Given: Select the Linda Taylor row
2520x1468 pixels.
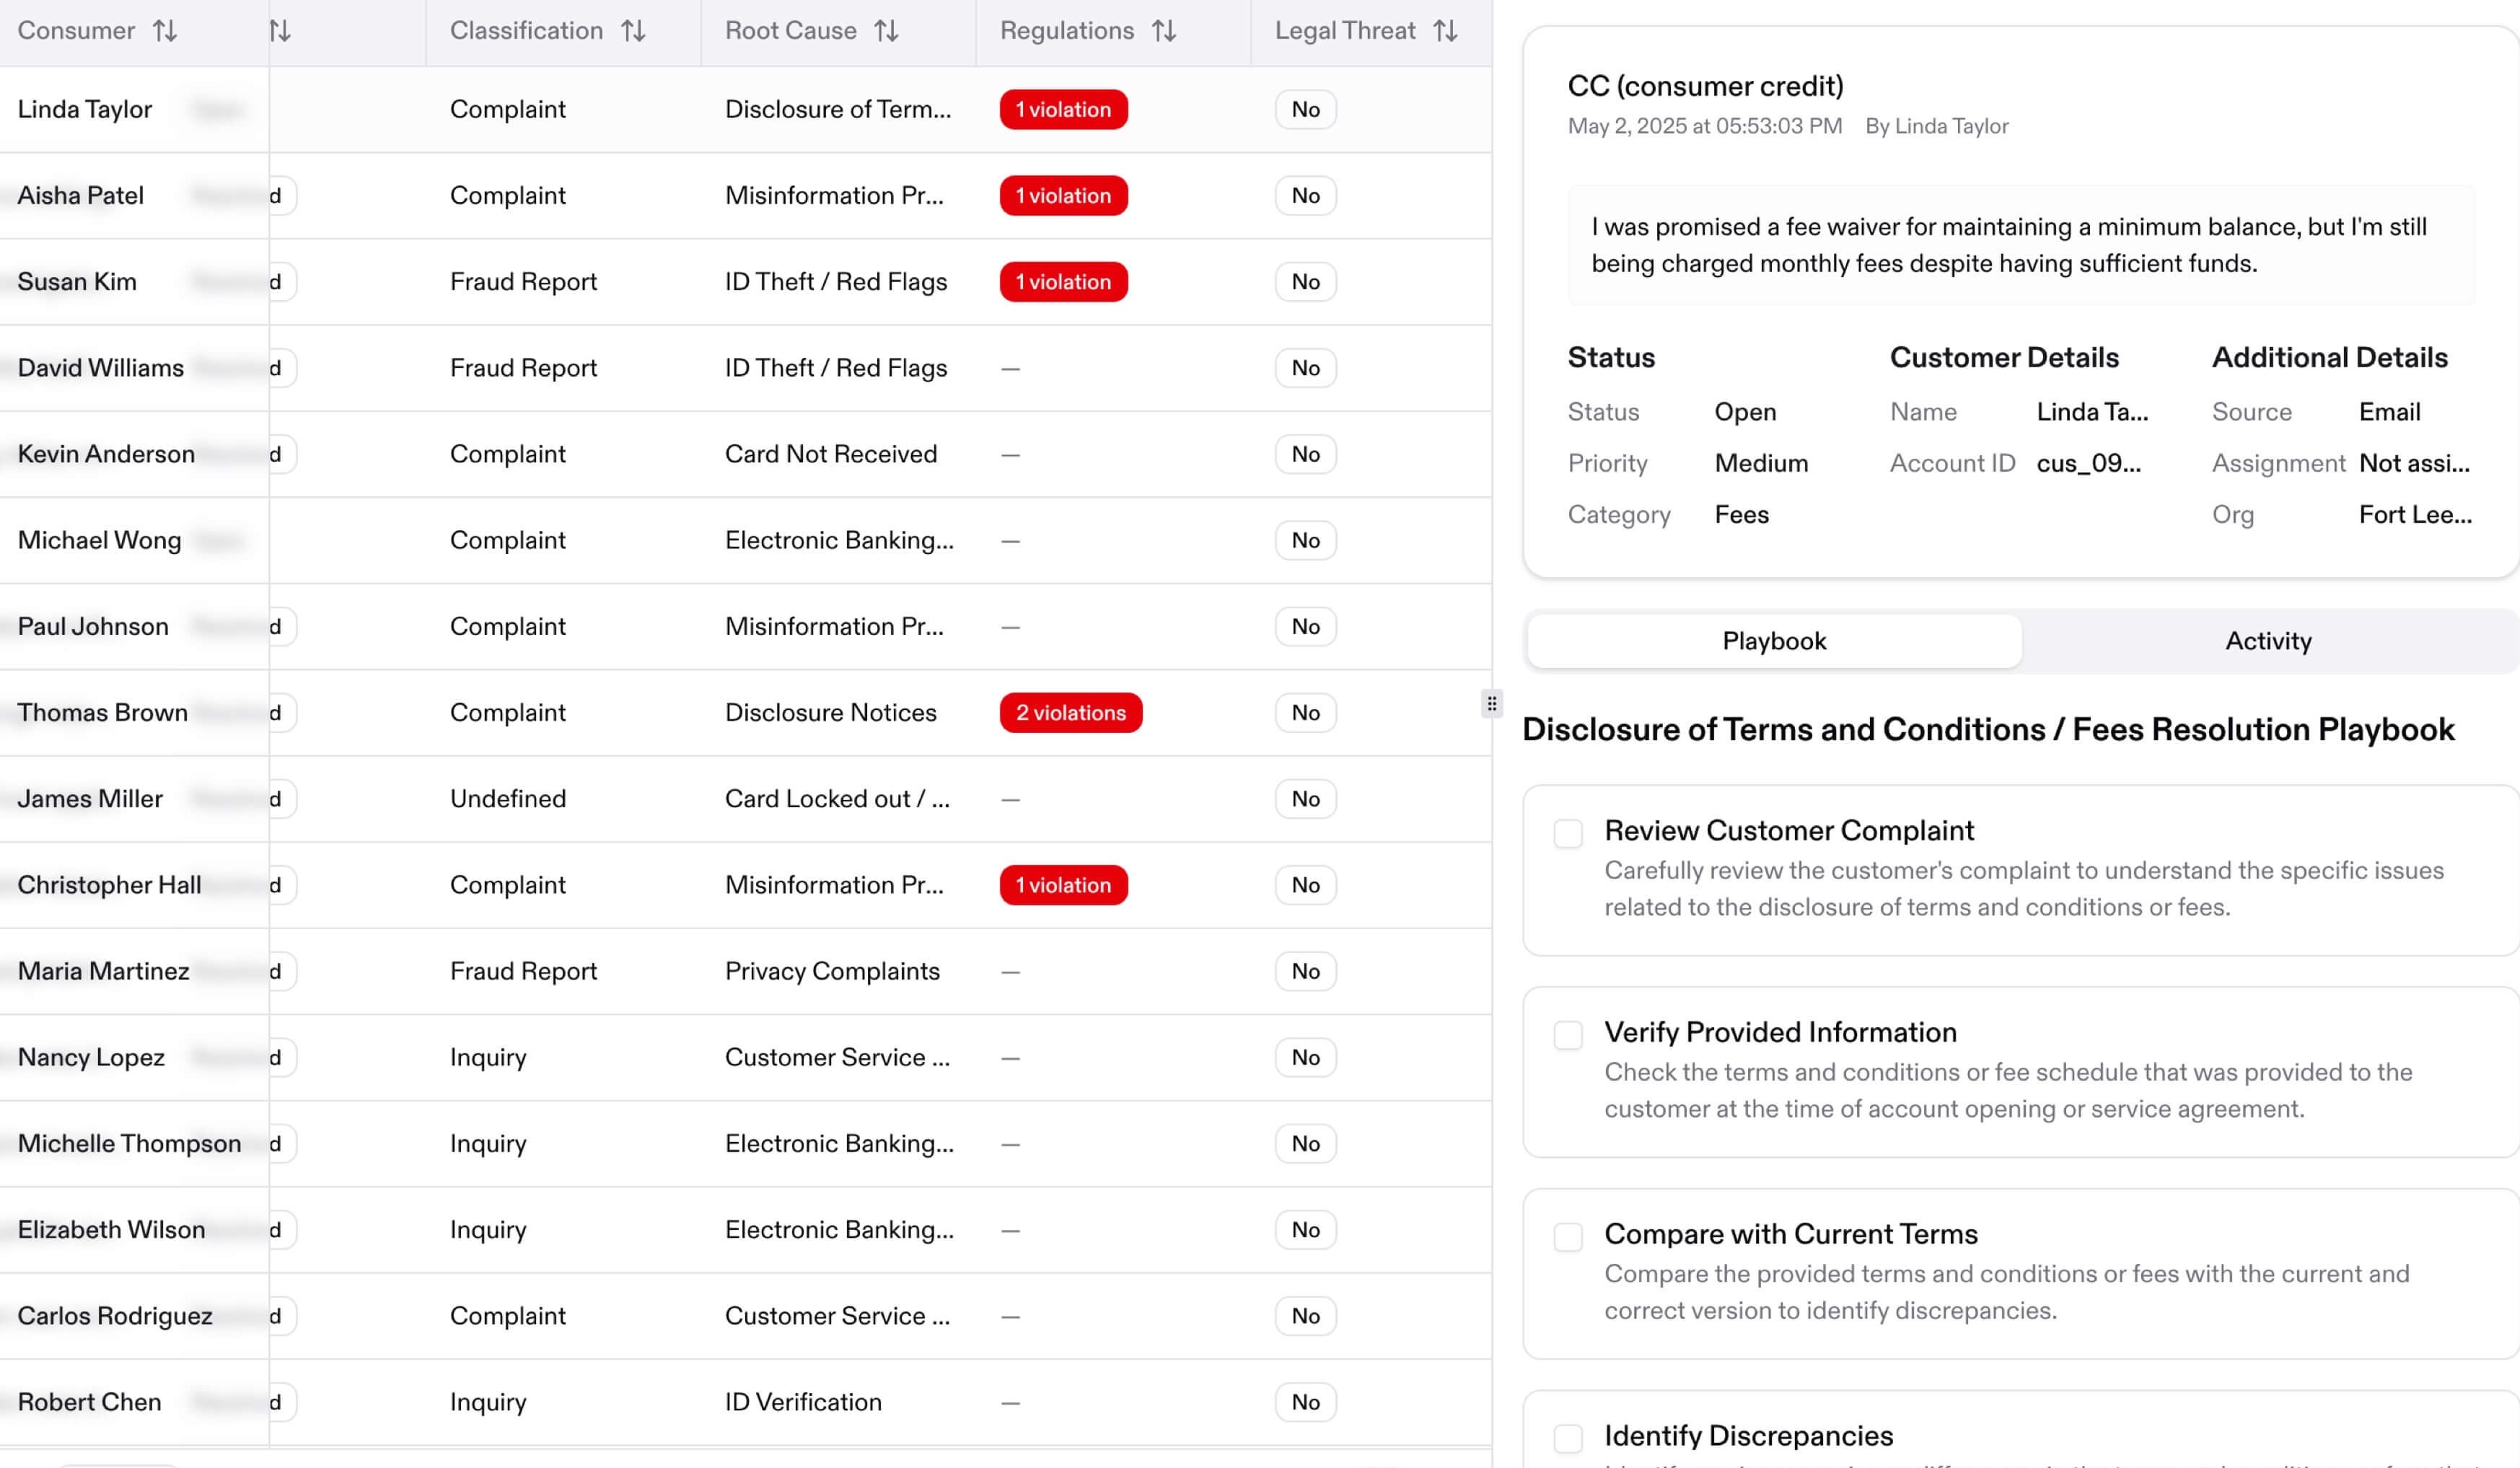Looking at the screenshot, I should (746, 110).
